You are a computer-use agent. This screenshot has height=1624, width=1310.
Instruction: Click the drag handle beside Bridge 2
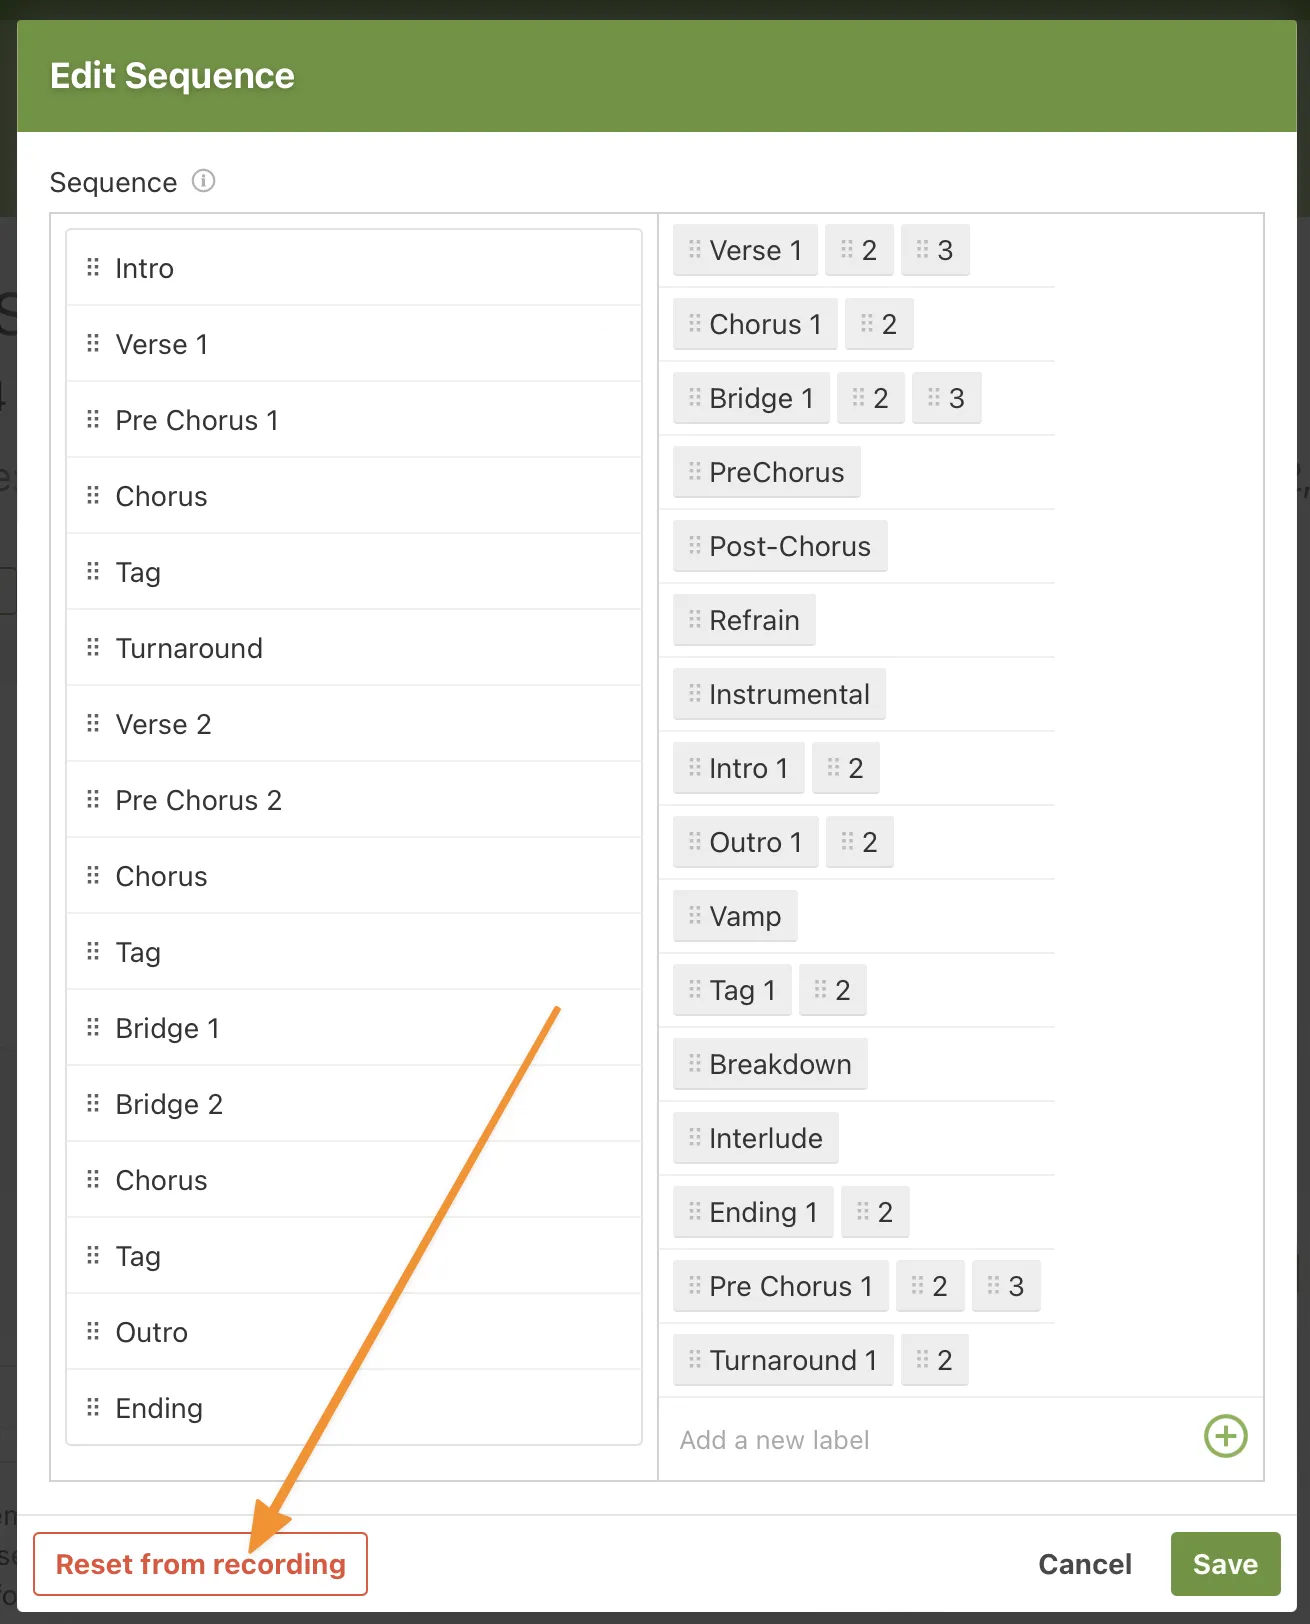(x=93, y=1103)
